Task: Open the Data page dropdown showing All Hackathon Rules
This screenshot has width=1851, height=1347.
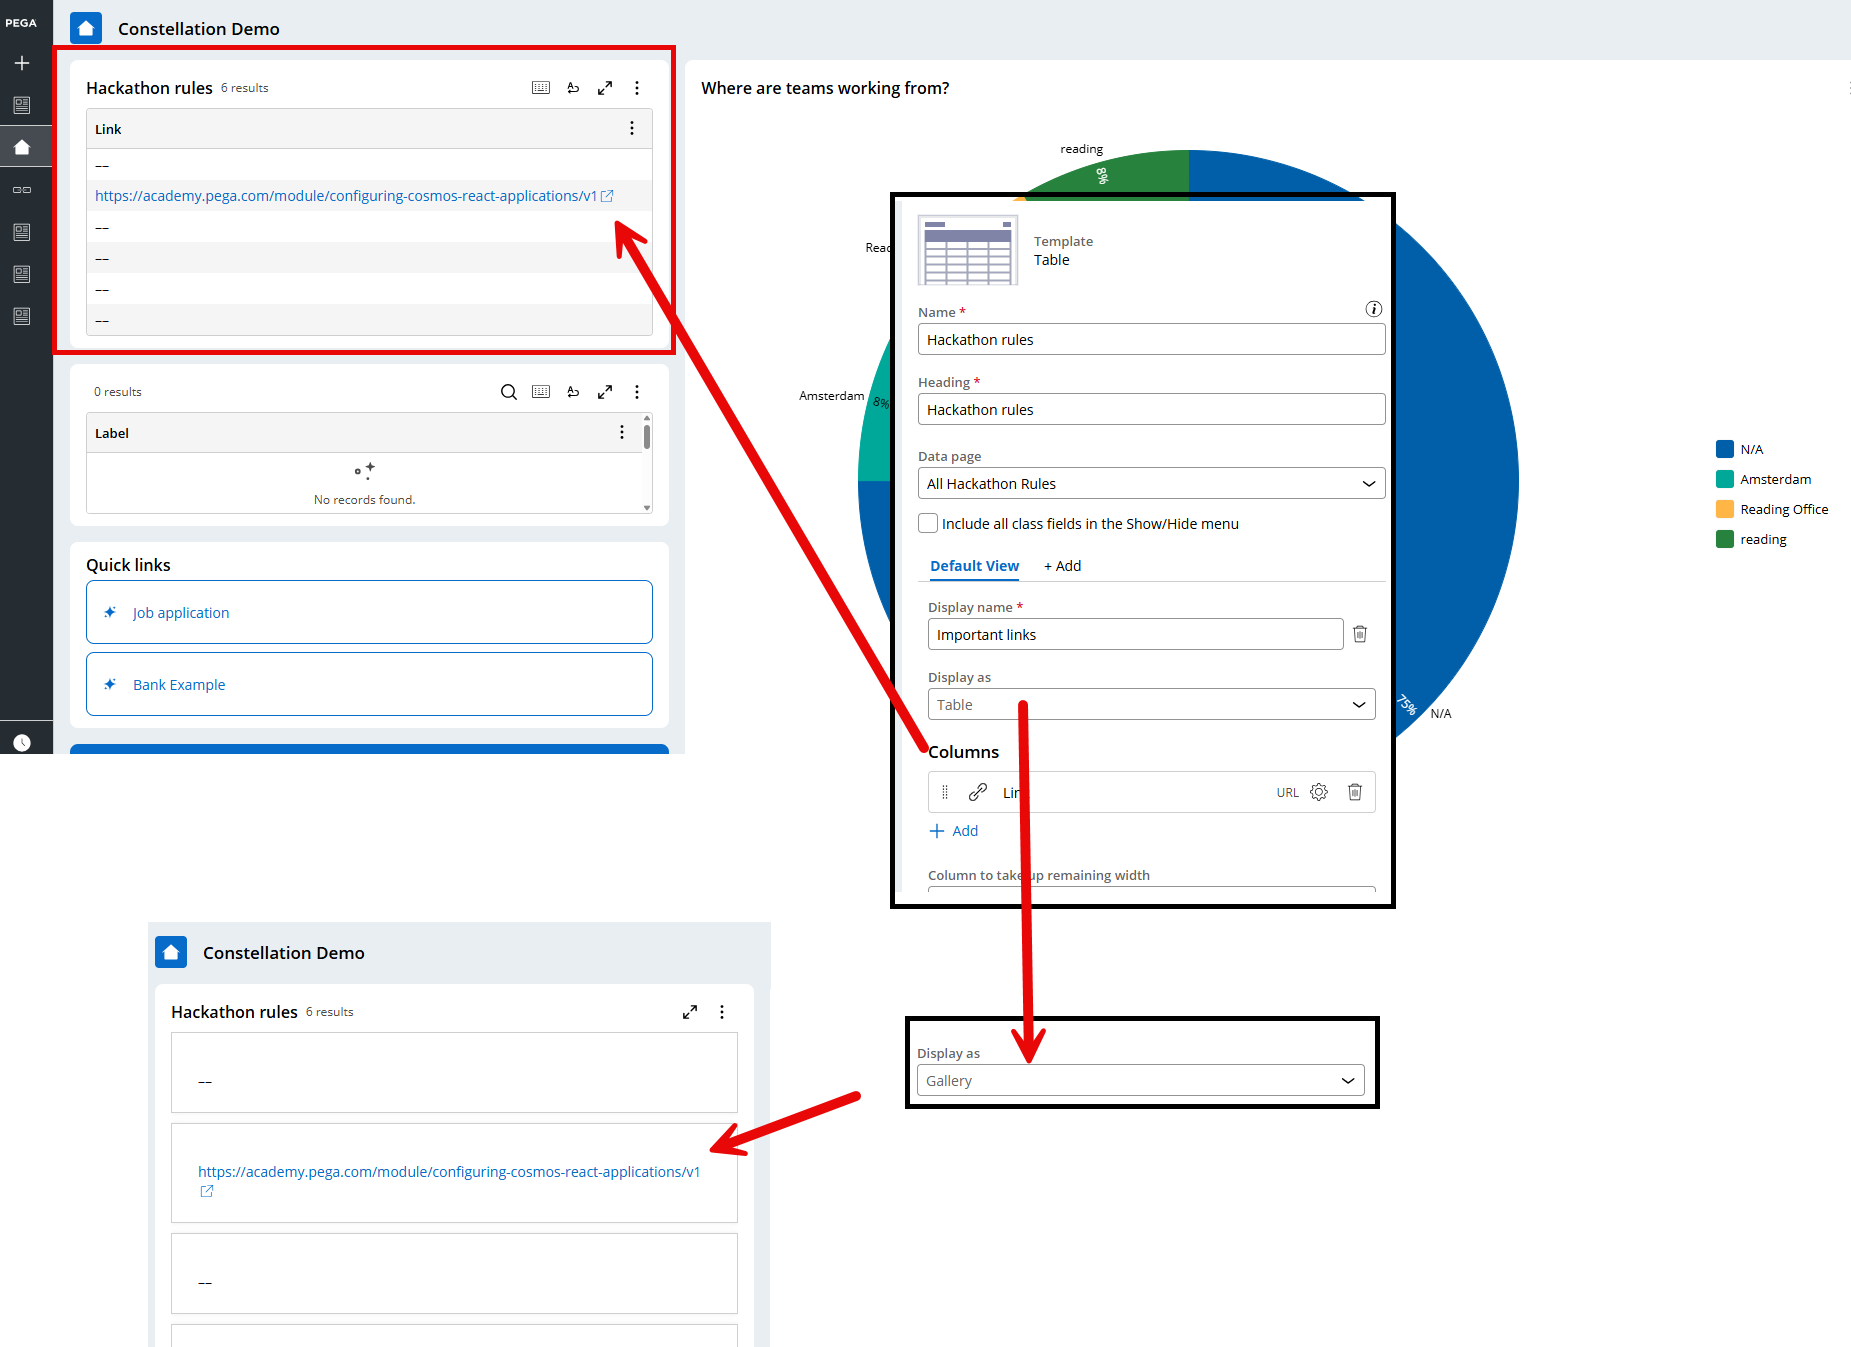Action: (1151, 483)
